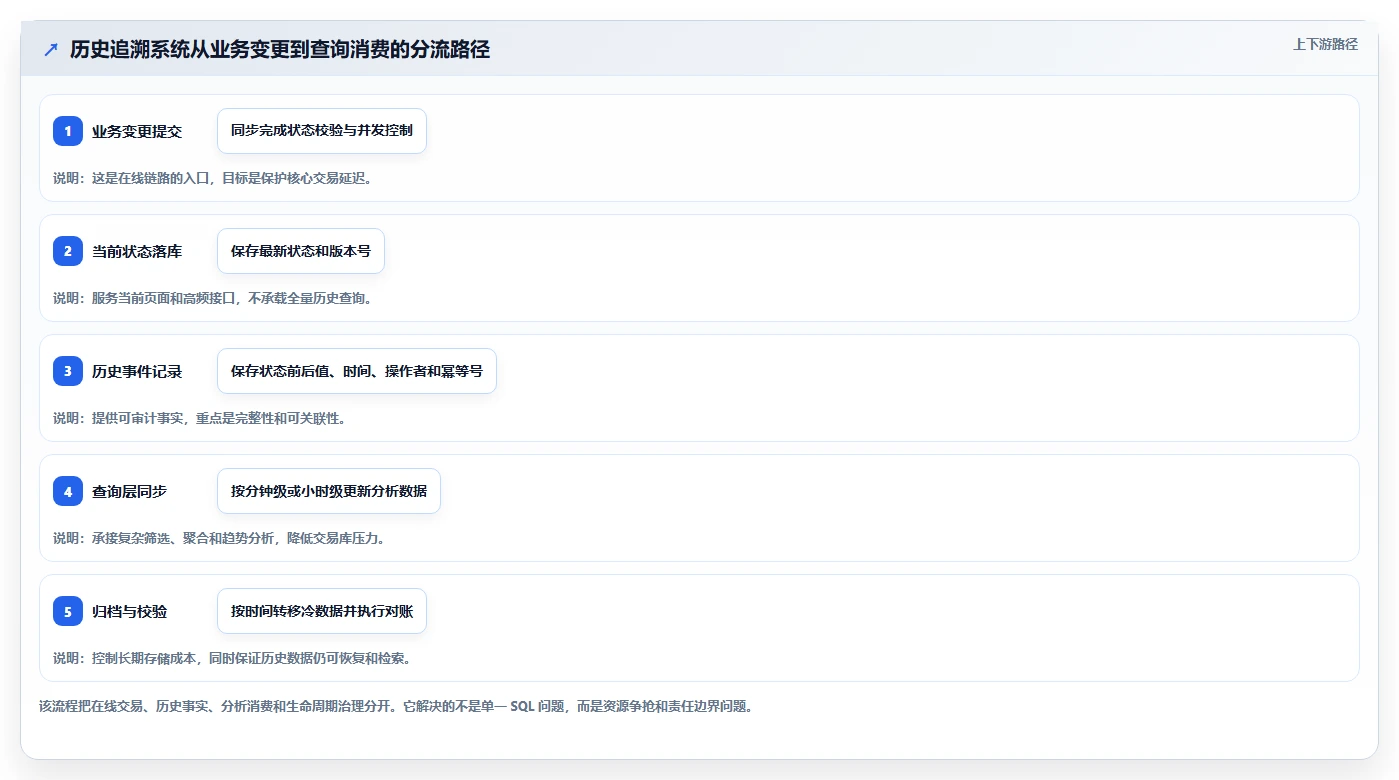
Task: Select step number 4 badge
Action: [68, 491]
